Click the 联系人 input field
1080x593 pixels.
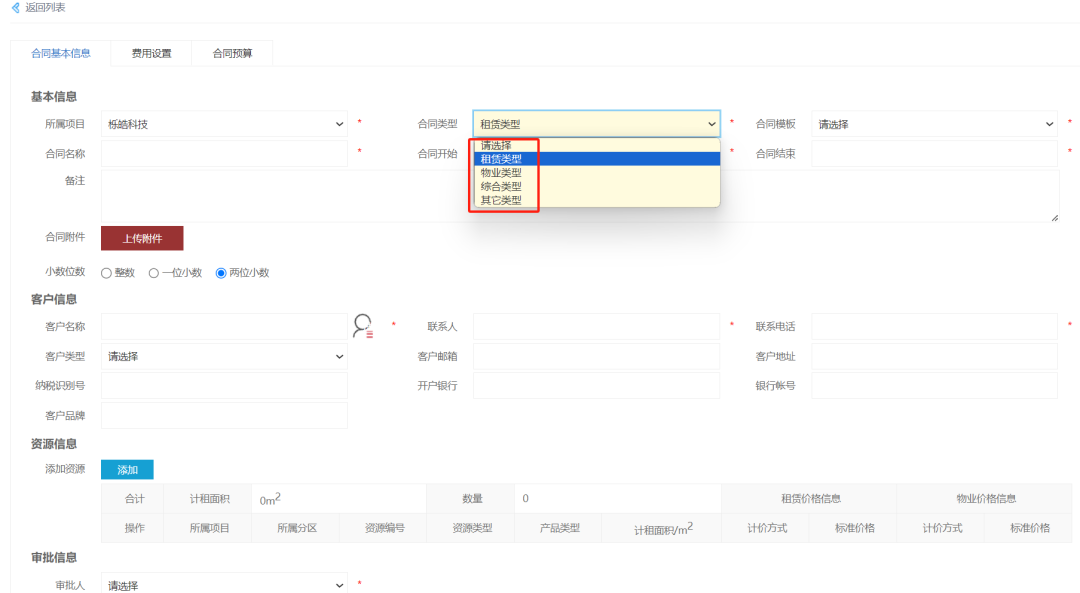point(596,326)
